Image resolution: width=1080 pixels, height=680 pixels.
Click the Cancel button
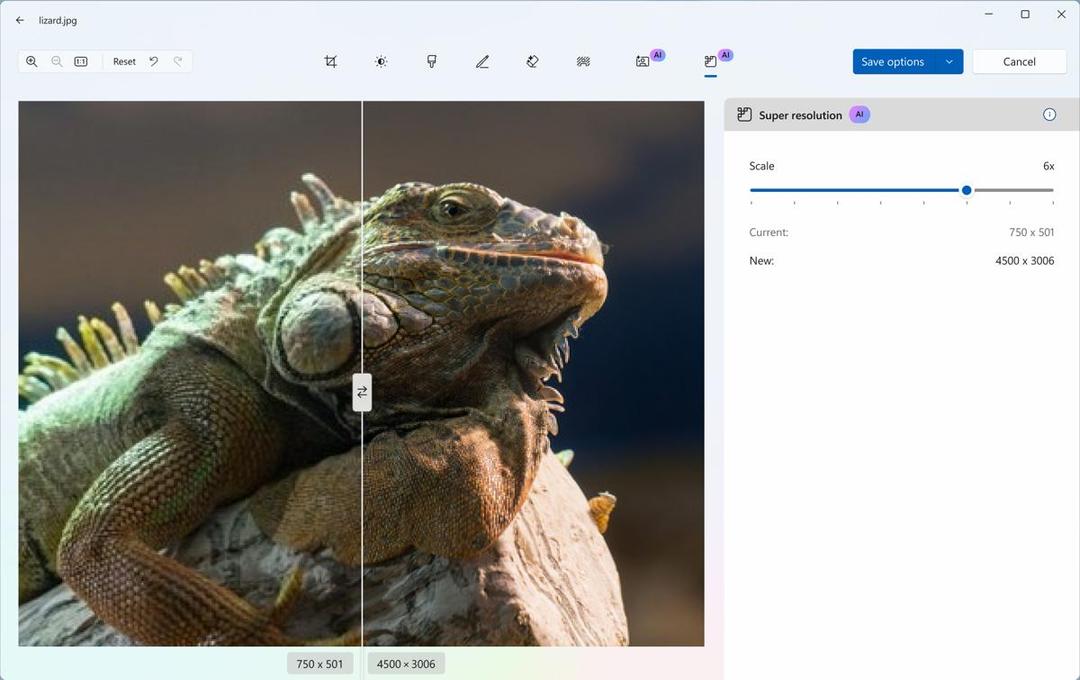[x=1019, y=61]
